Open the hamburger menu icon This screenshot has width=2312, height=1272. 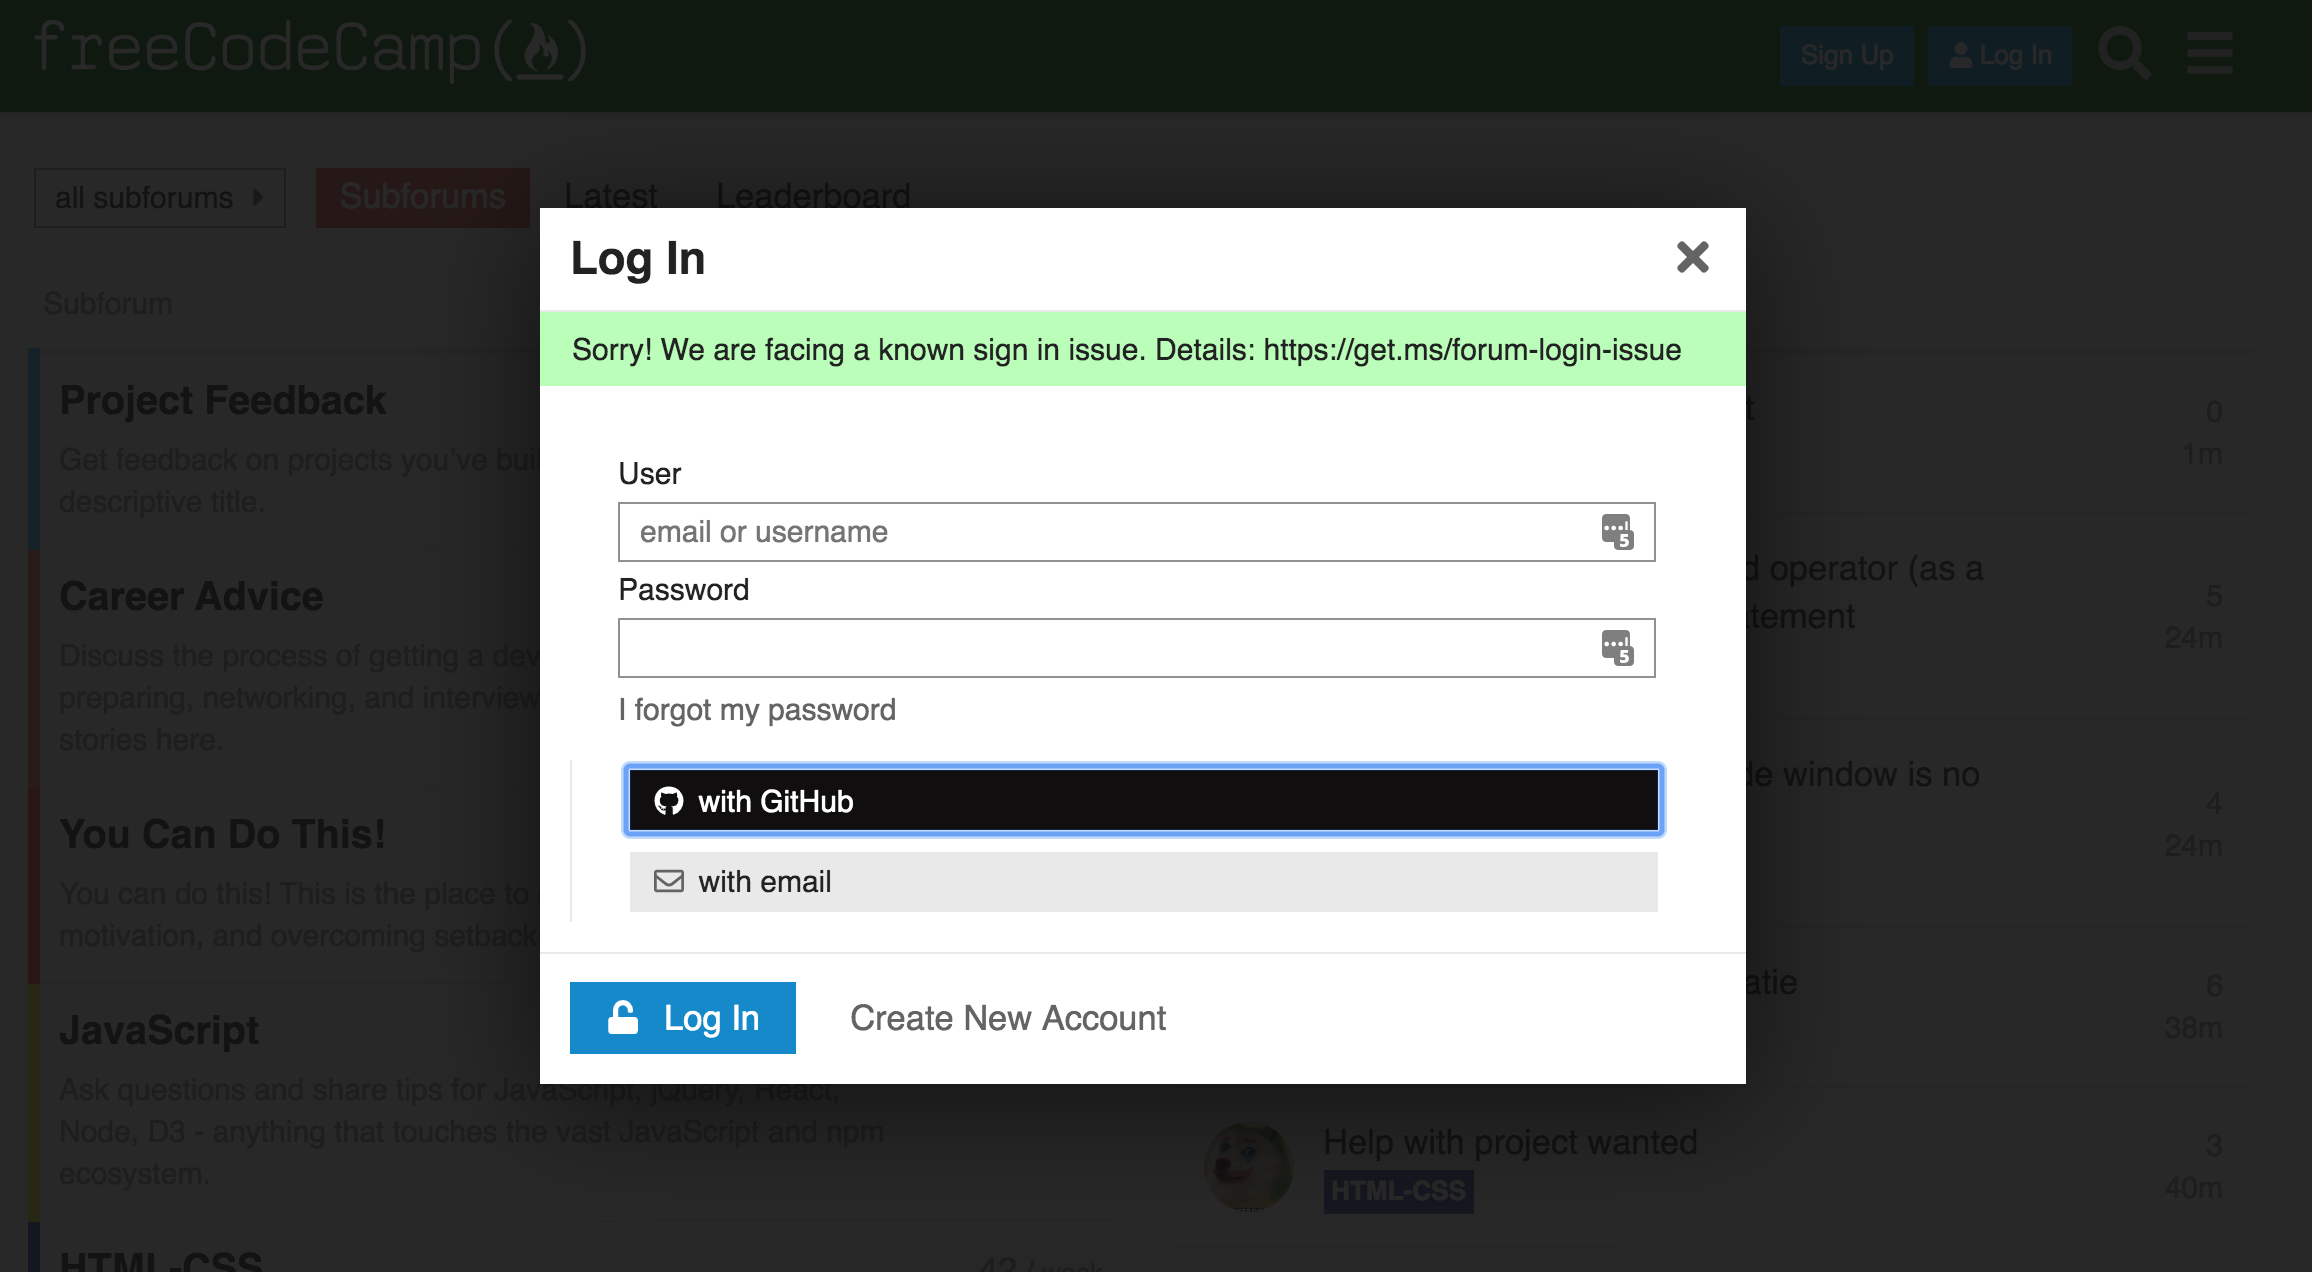2209,54
